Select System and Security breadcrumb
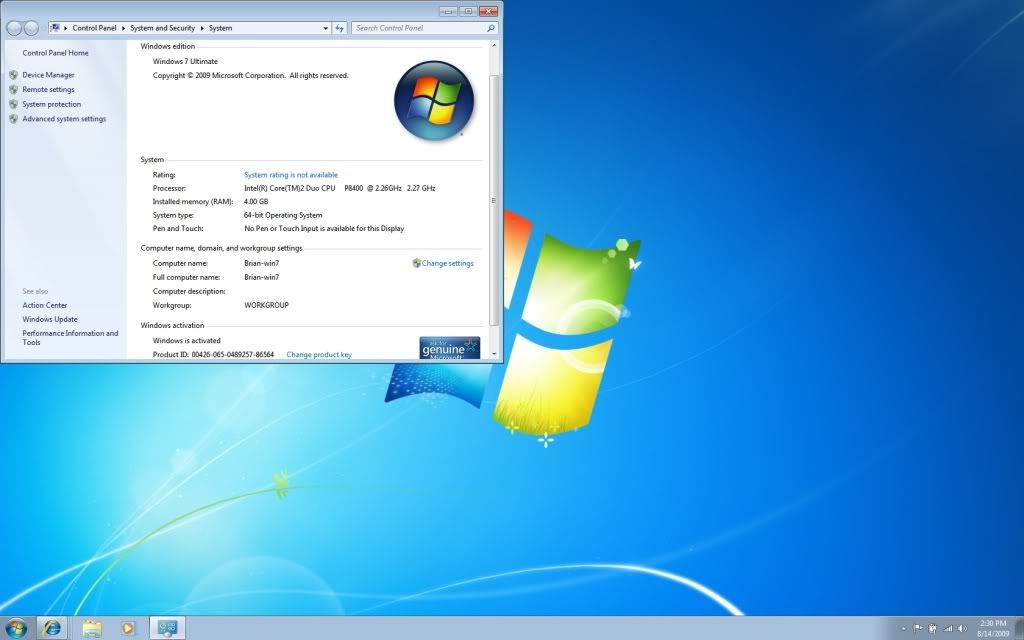 click(x=163, y=28)
